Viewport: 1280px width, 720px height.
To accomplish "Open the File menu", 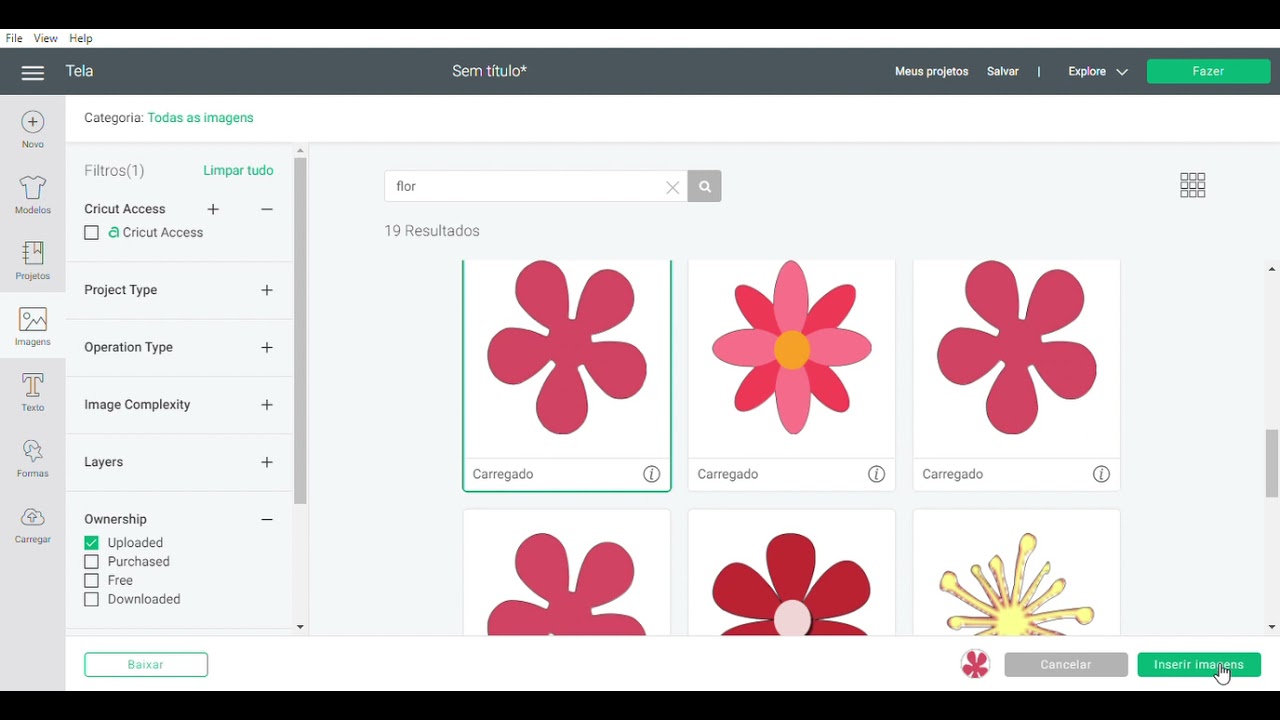I will 14,38.
